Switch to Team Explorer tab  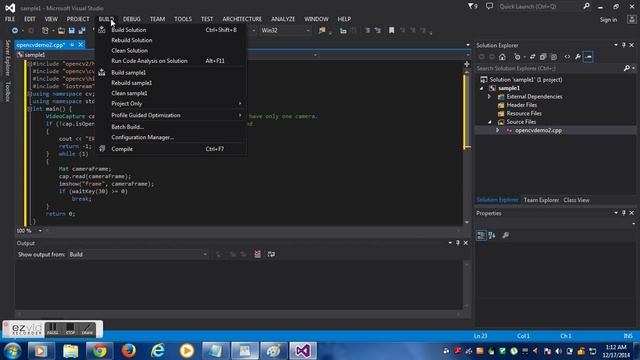click(541, 200)
